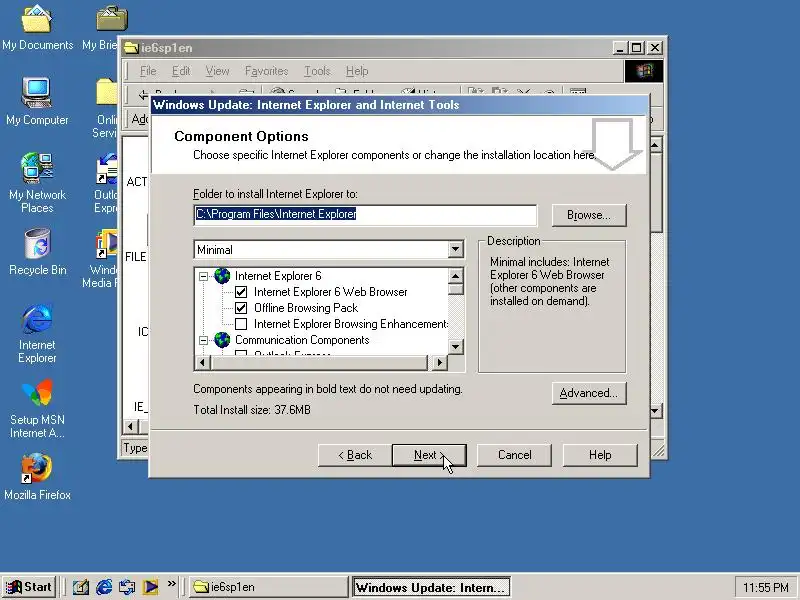
Task: Click the Communication Components globe icon
Action: [x=222, y=340]
